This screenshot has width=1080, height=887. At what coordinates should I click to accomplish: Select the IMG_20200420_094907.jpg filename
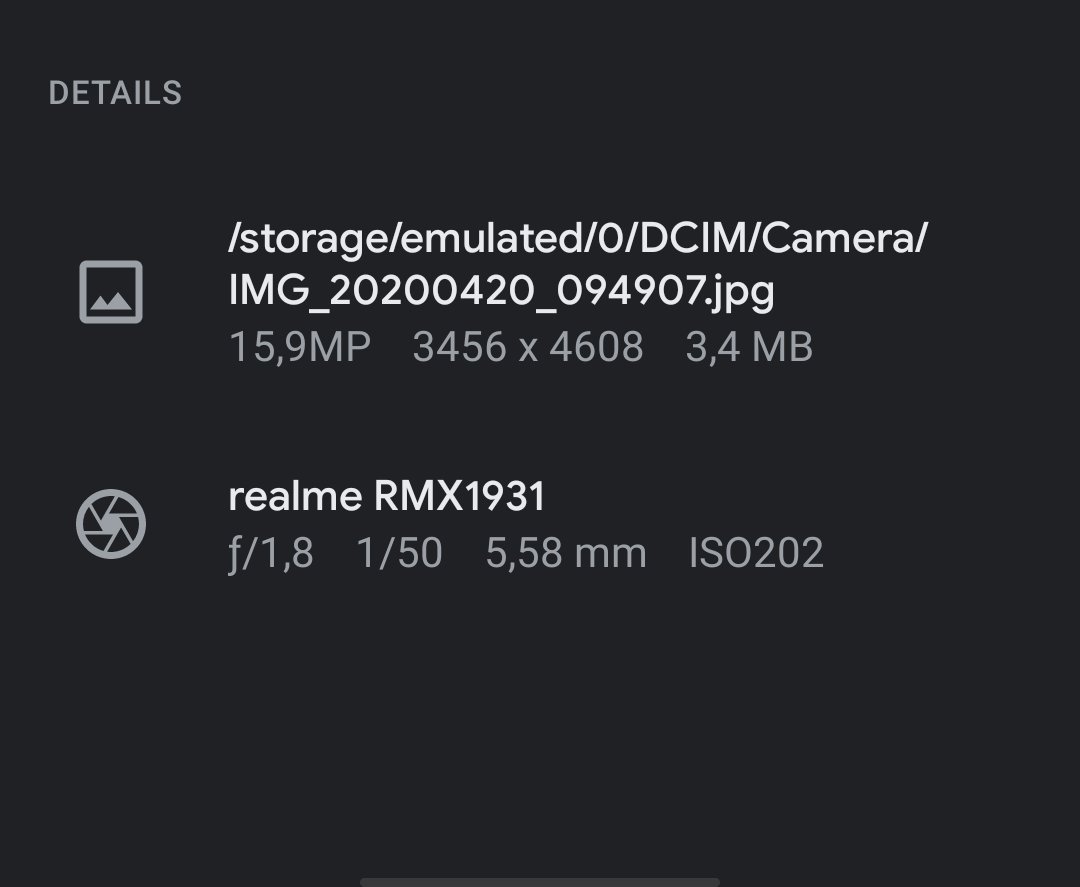(501, 291)
